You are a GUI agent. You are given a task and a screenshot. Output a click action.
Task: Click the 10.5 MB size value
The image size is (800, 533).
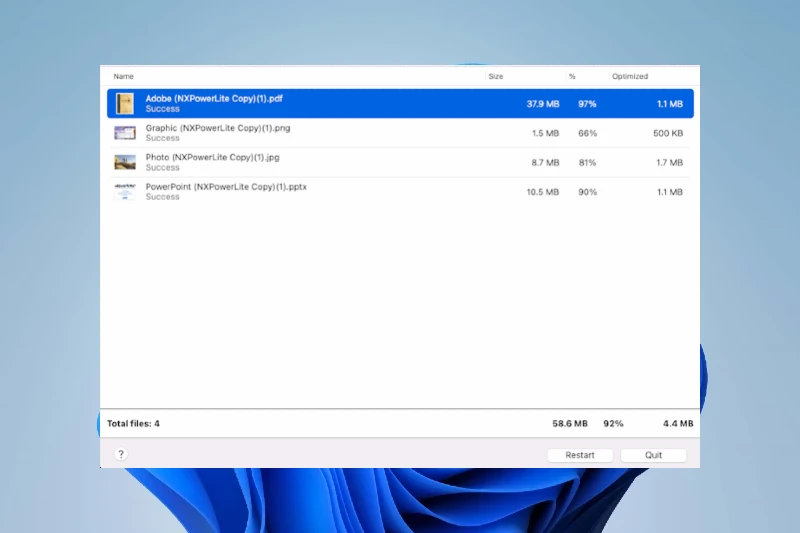click(542, 192)
